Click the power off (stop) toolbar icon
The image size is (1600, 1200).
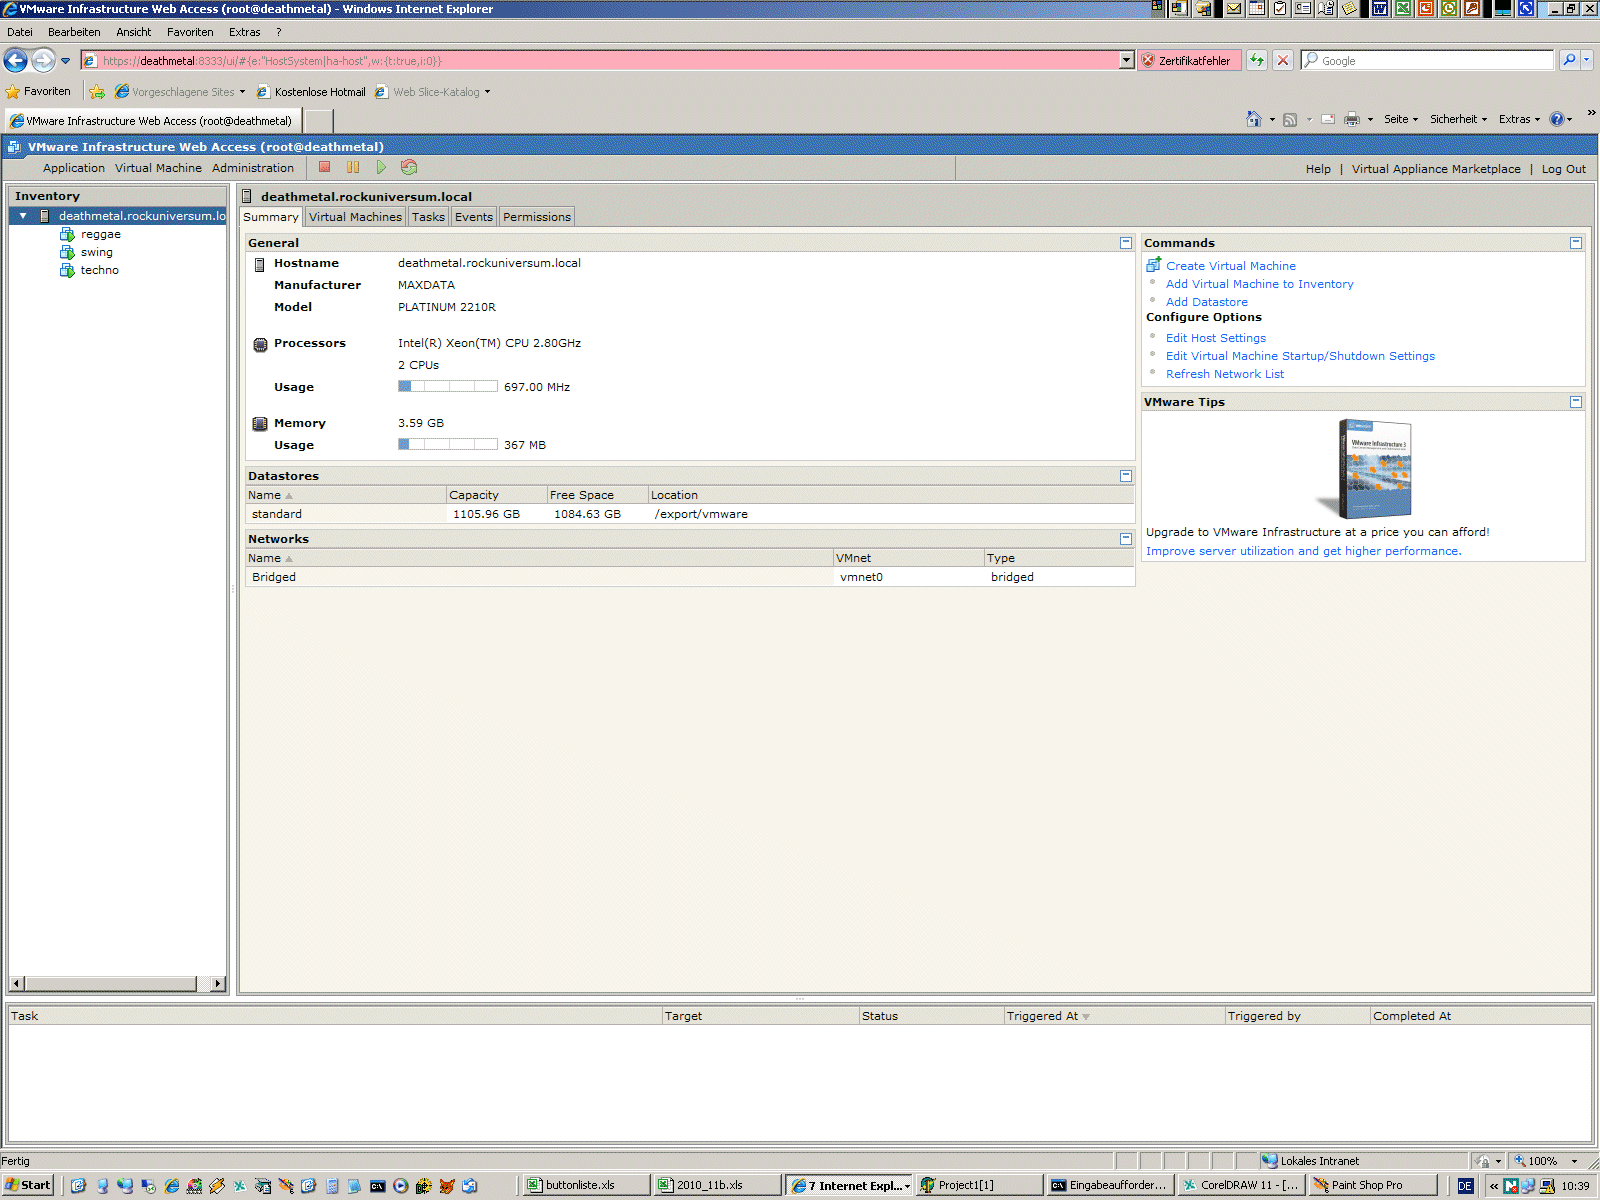point(325,167)
